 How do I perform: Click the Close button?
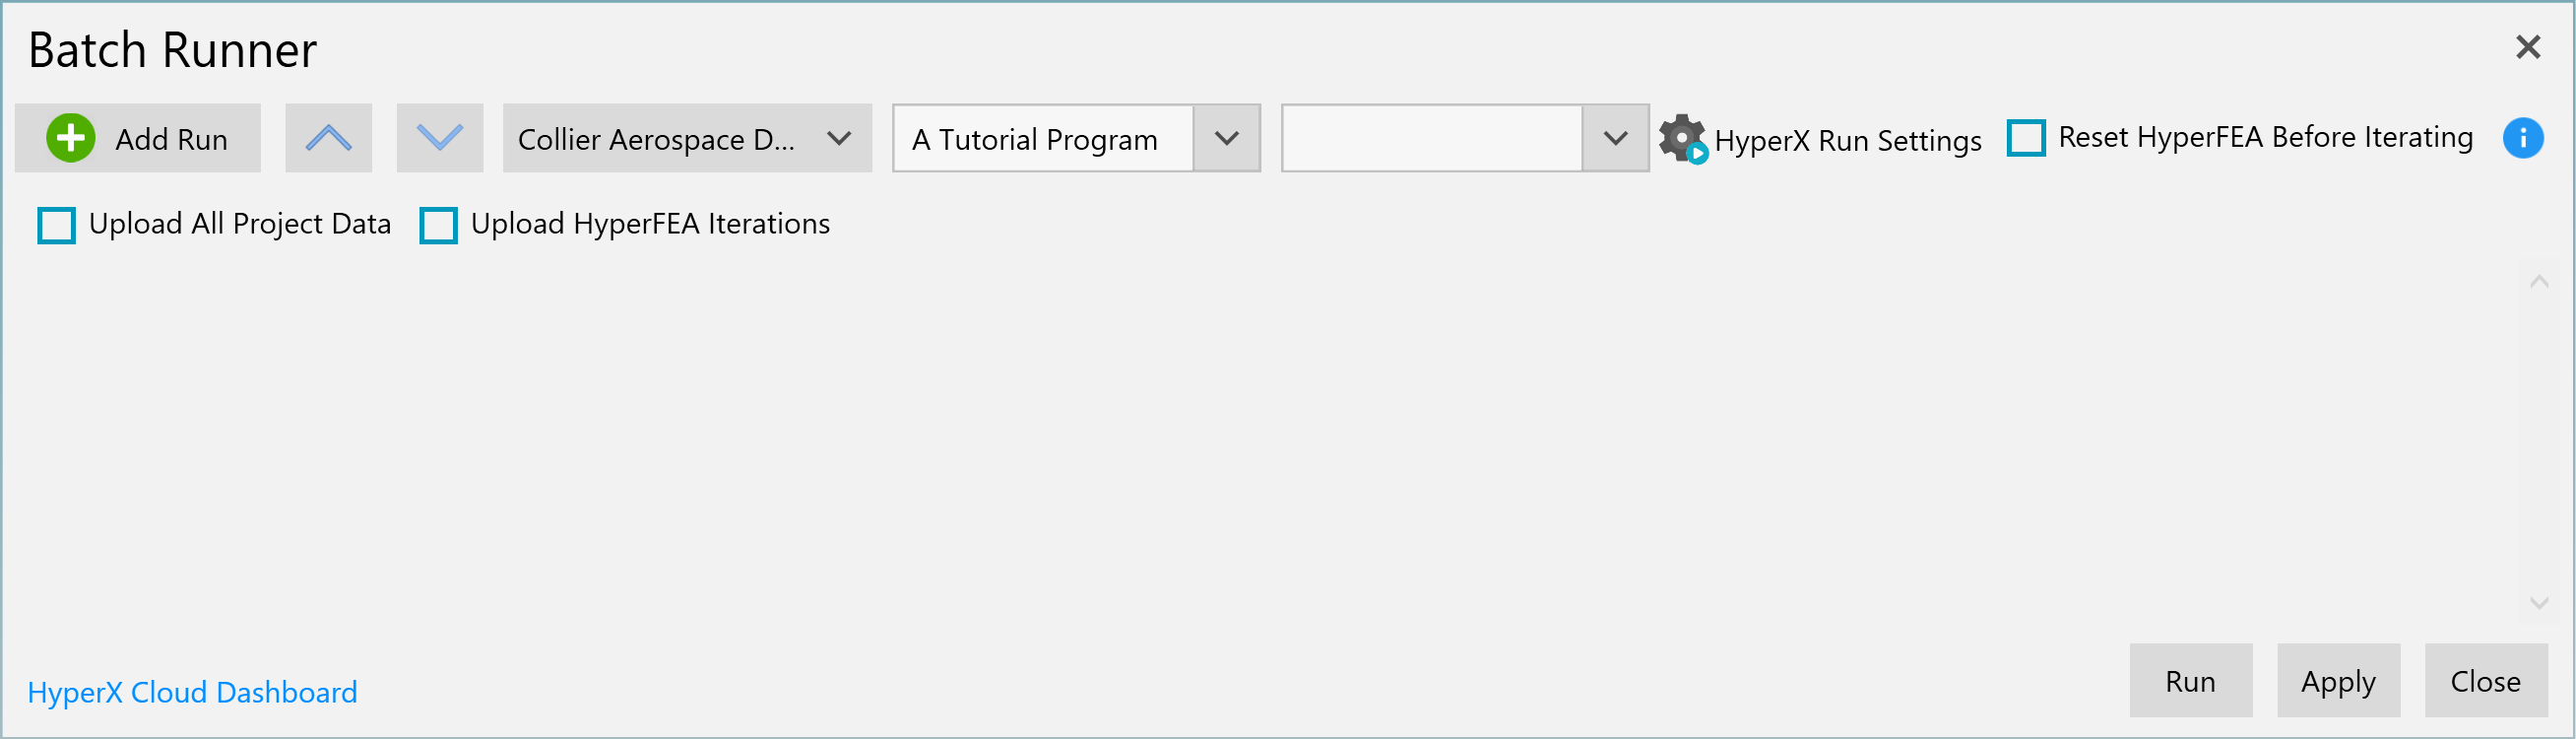click(x=2485, y=681)
